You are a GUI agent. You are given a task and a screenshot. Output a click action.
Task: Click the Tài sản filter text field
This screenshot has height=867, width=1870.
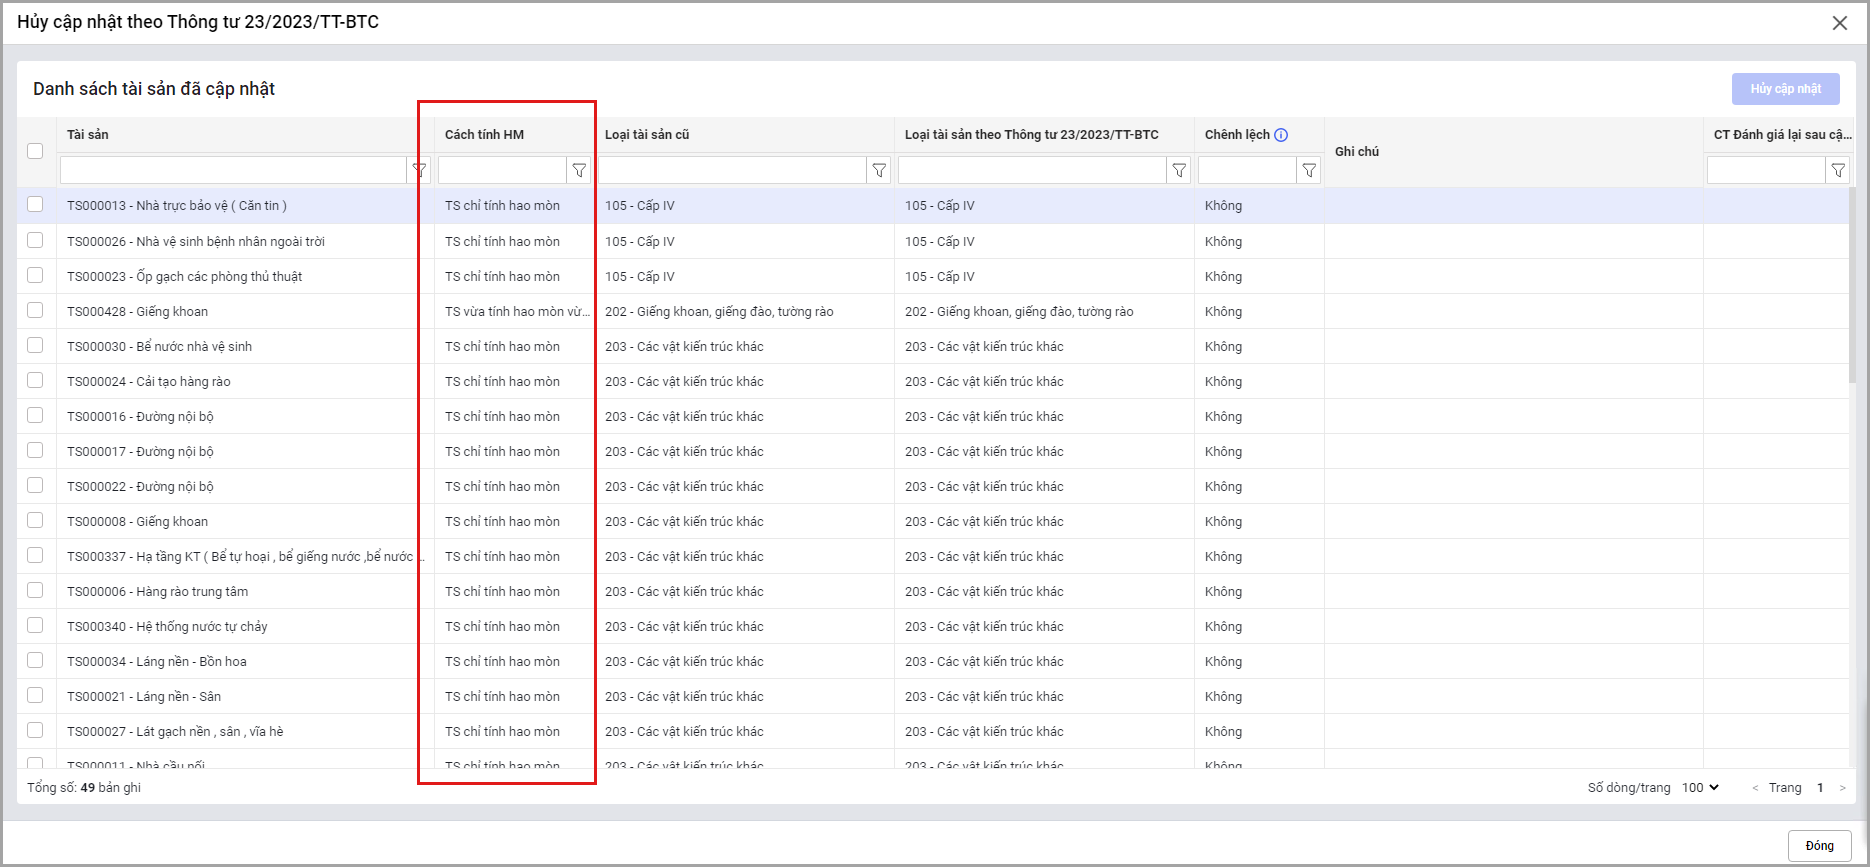click(233, 171)
